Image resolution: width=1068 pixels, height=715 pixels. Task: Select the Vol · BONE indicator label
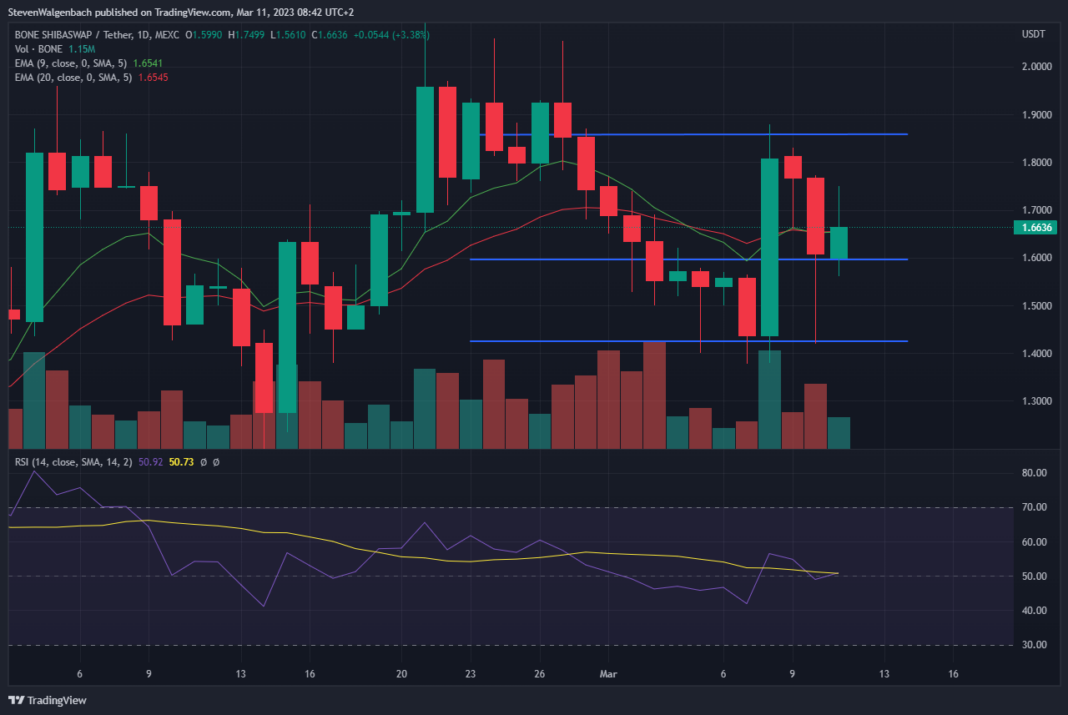pos(40,47)
